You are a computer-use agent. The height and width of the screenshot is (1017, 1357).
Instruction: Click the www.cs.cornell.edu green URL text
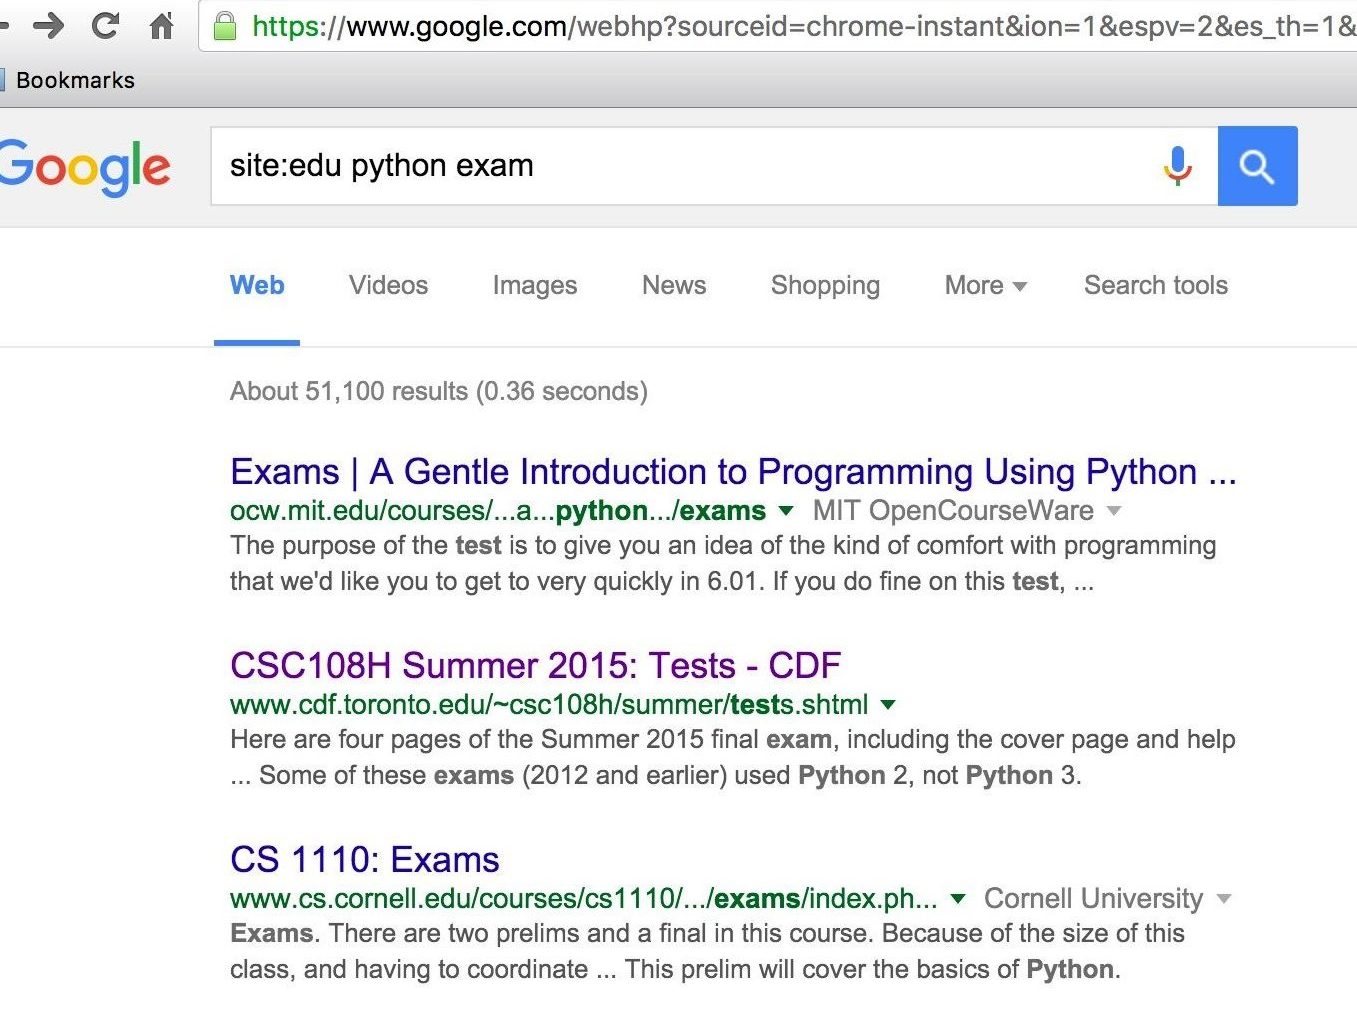(x=584, y=899)
